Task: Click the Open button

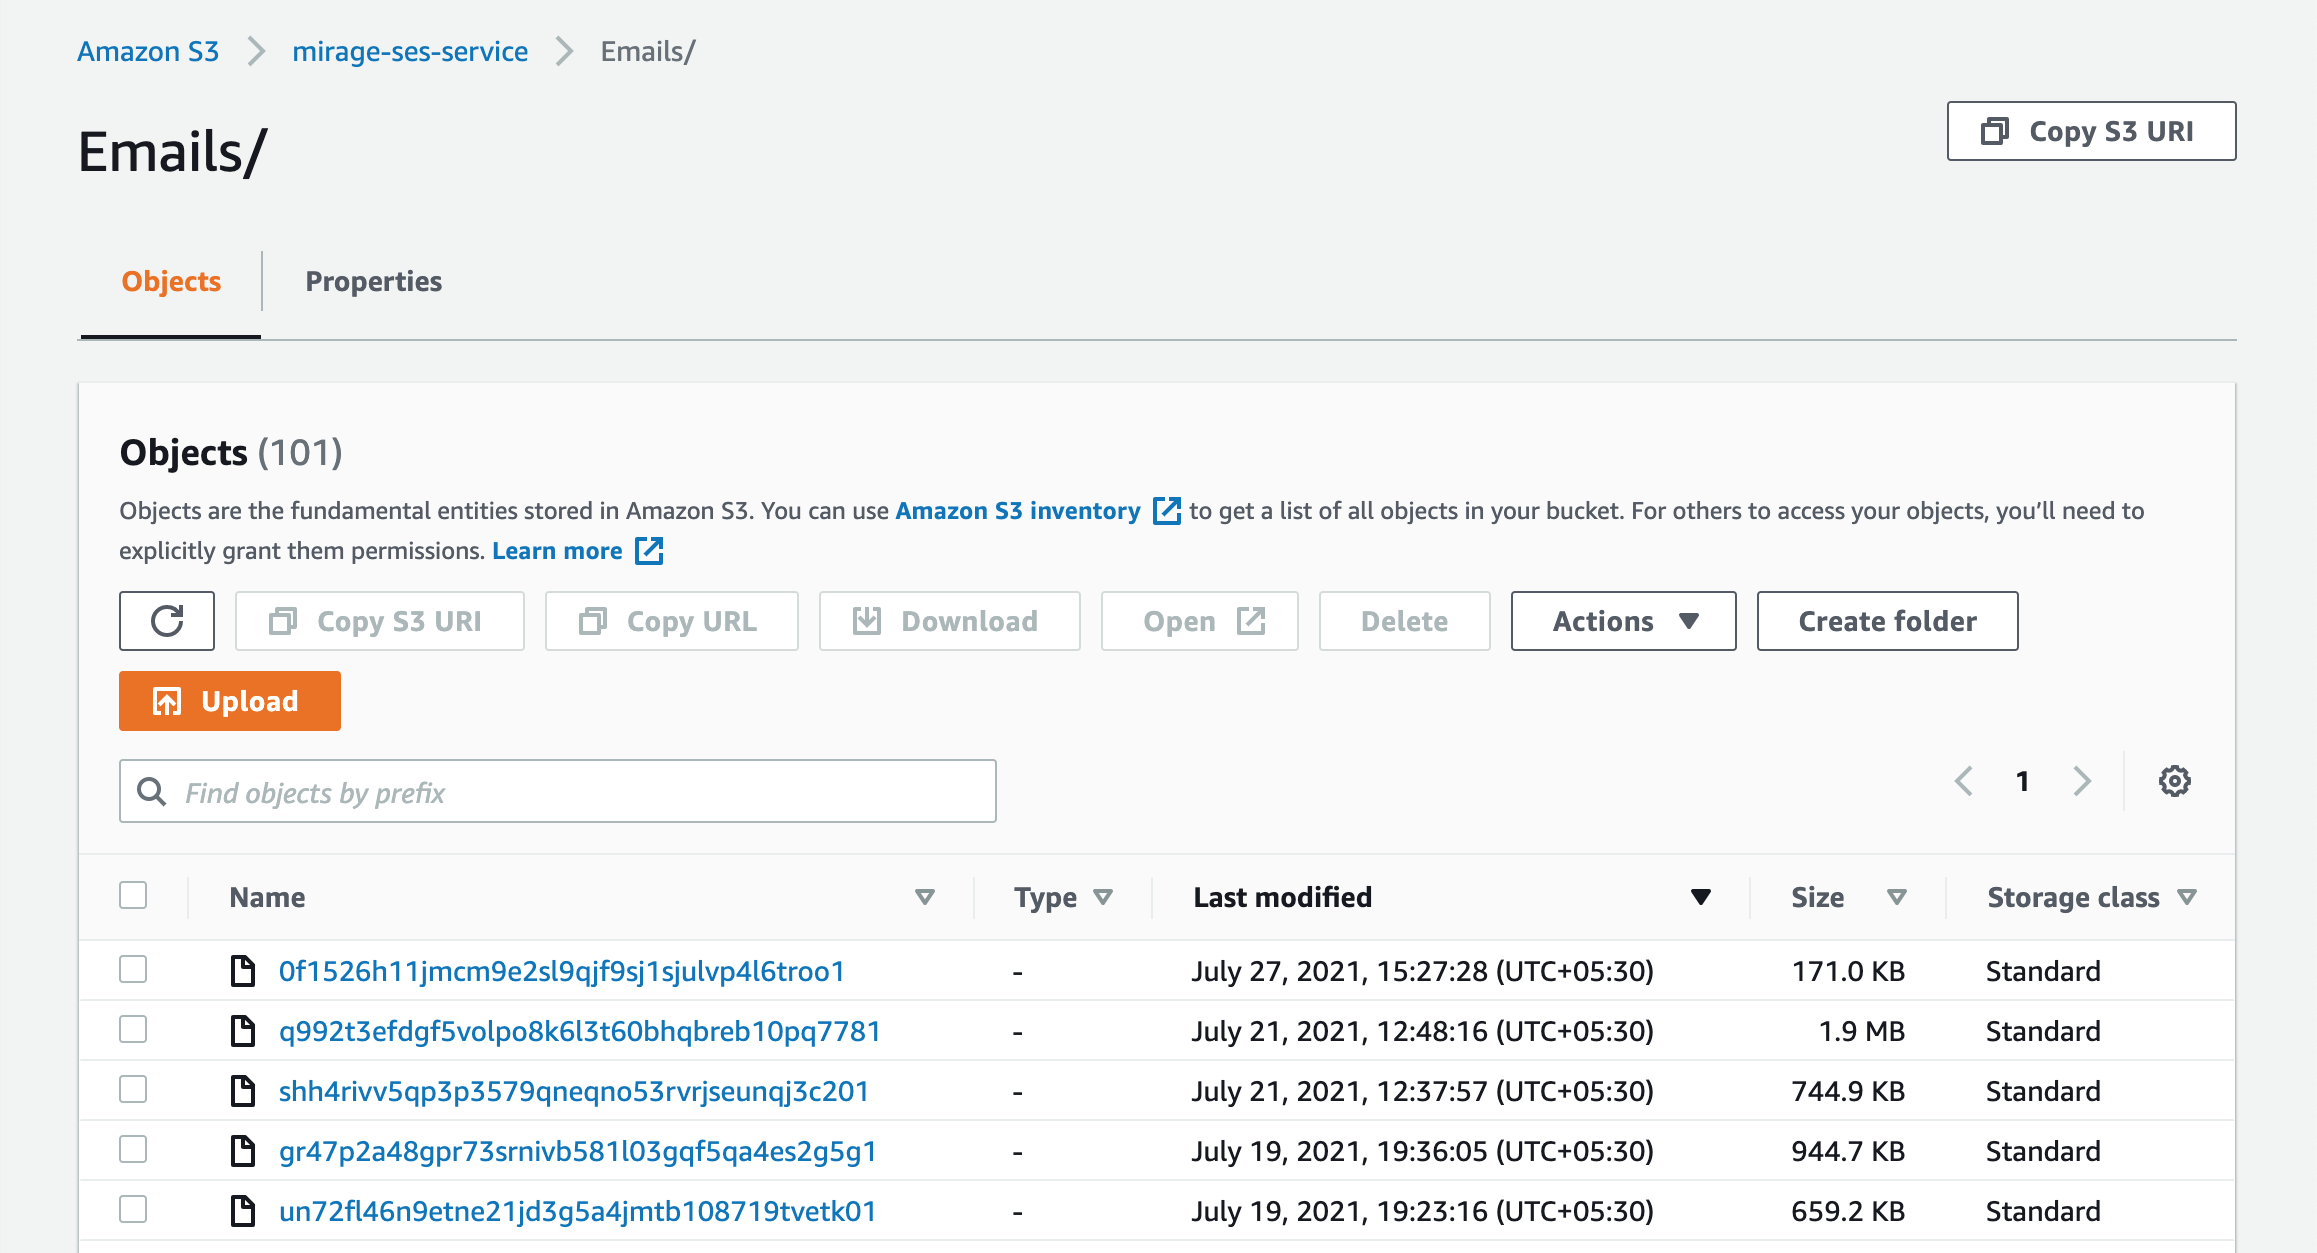Action: [1200, 621]
